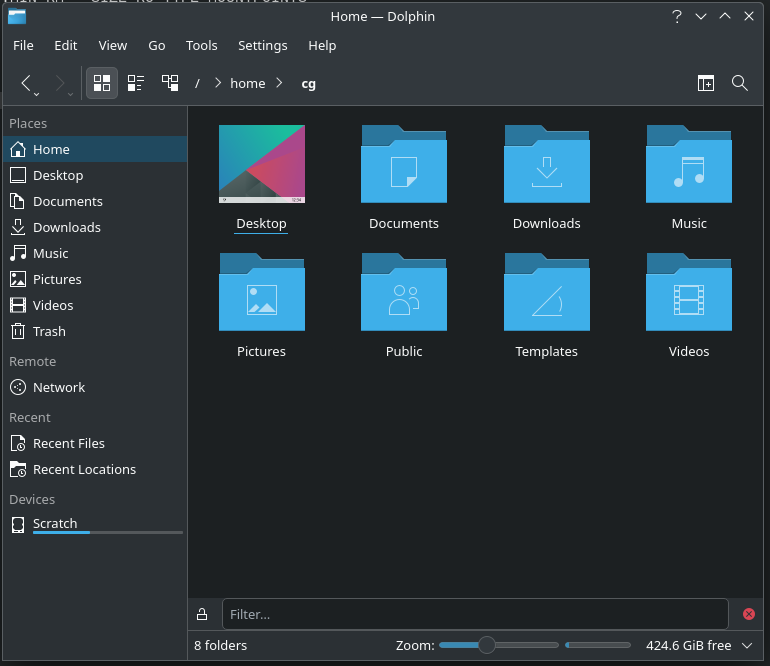The width and height of the screenshot is (770, 666).
Task: Close the filter bar with red button
Action: [749, 614]
